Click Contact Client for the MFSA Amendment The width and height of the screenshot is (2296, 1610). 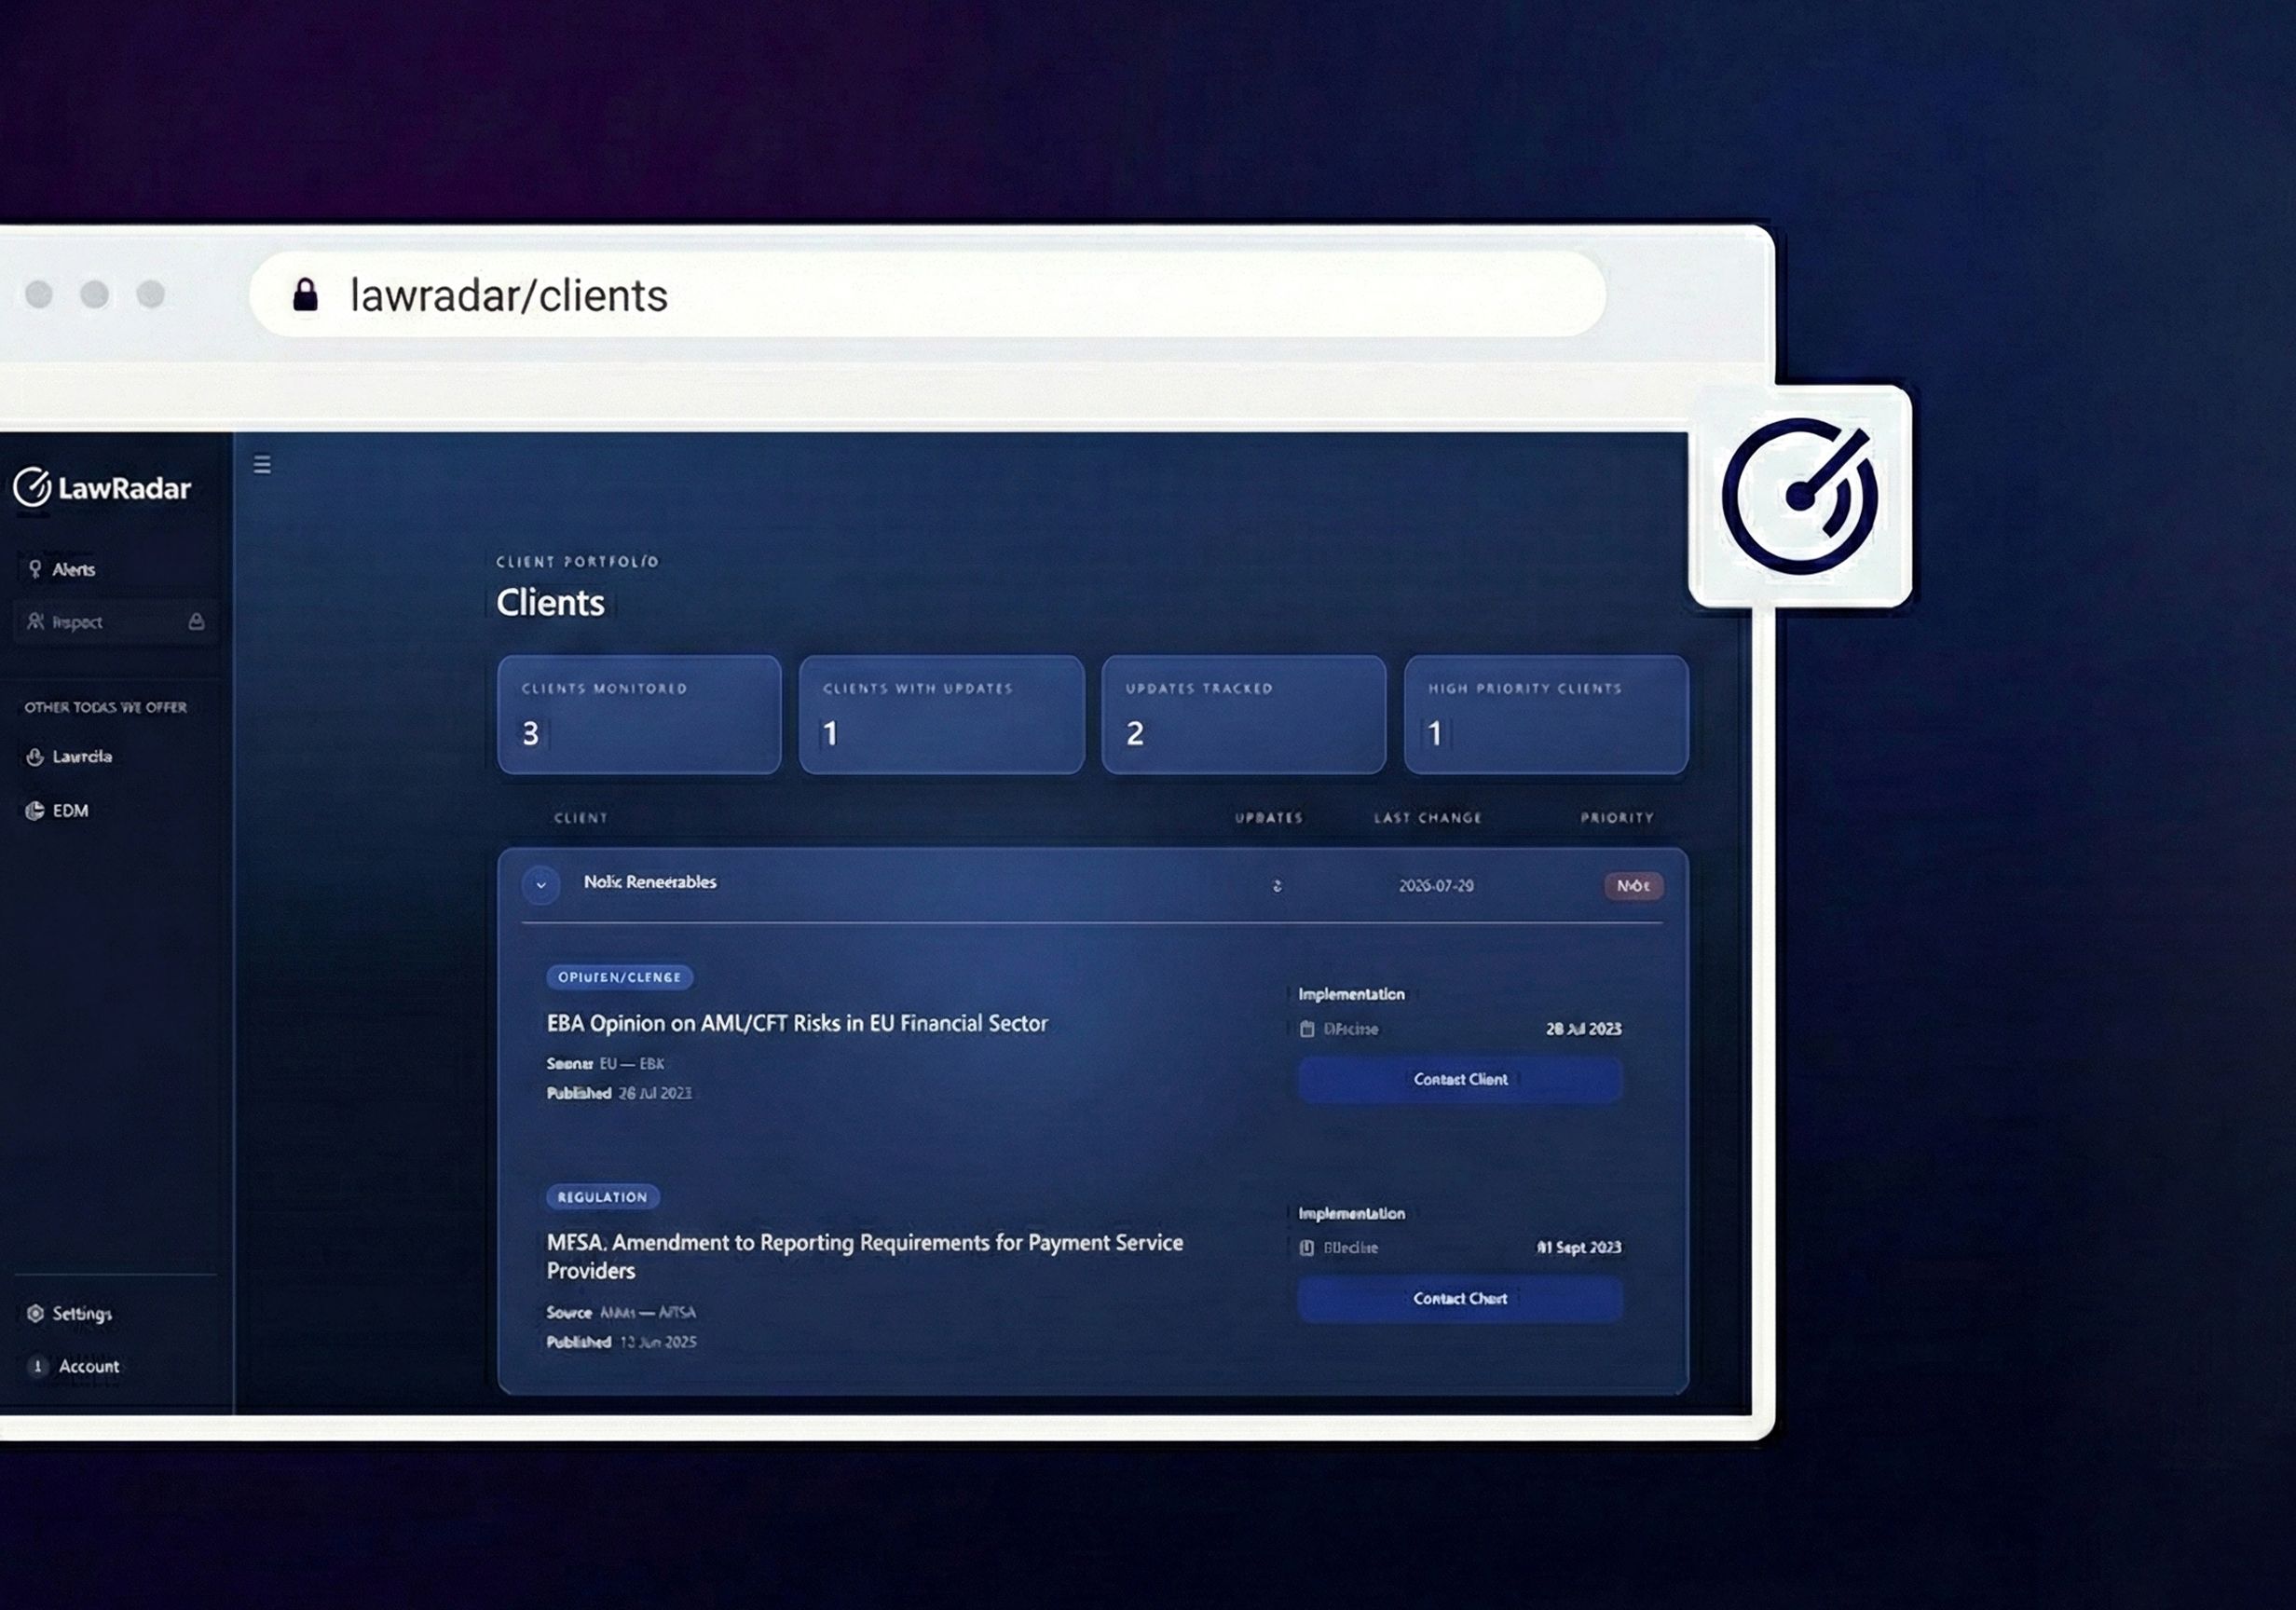tap(1458, 1298)
